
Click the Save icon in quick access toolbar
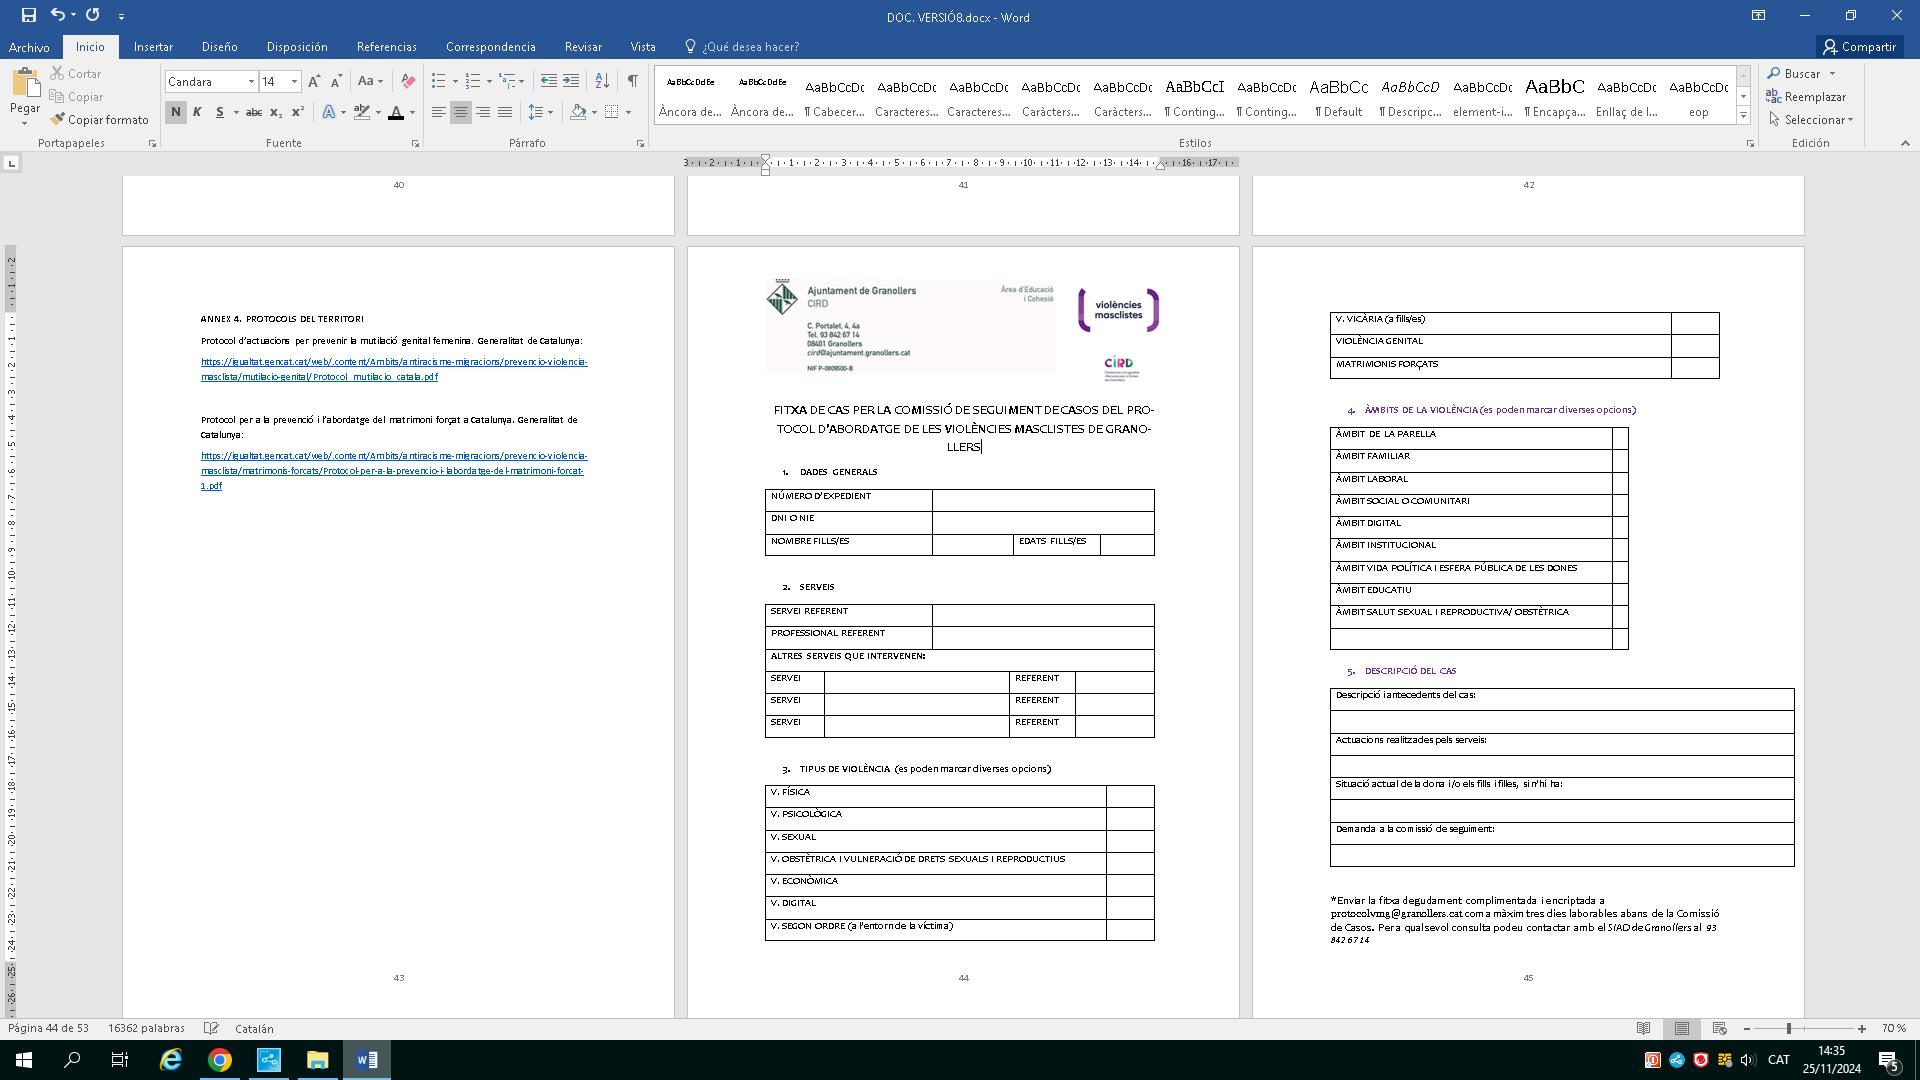click(x=28, y=15)
